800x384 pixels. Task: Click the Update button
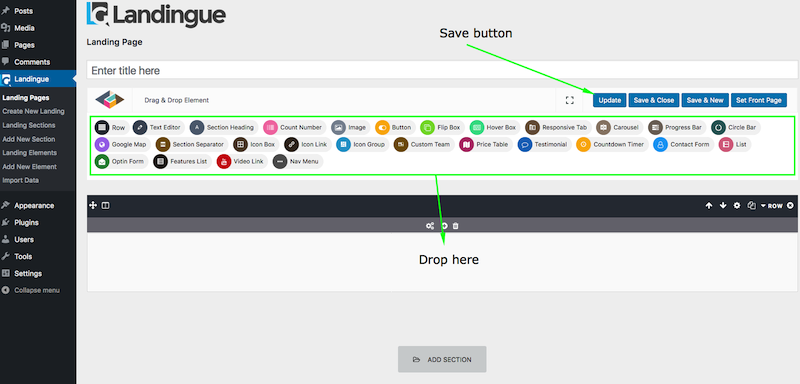[609, 100]
